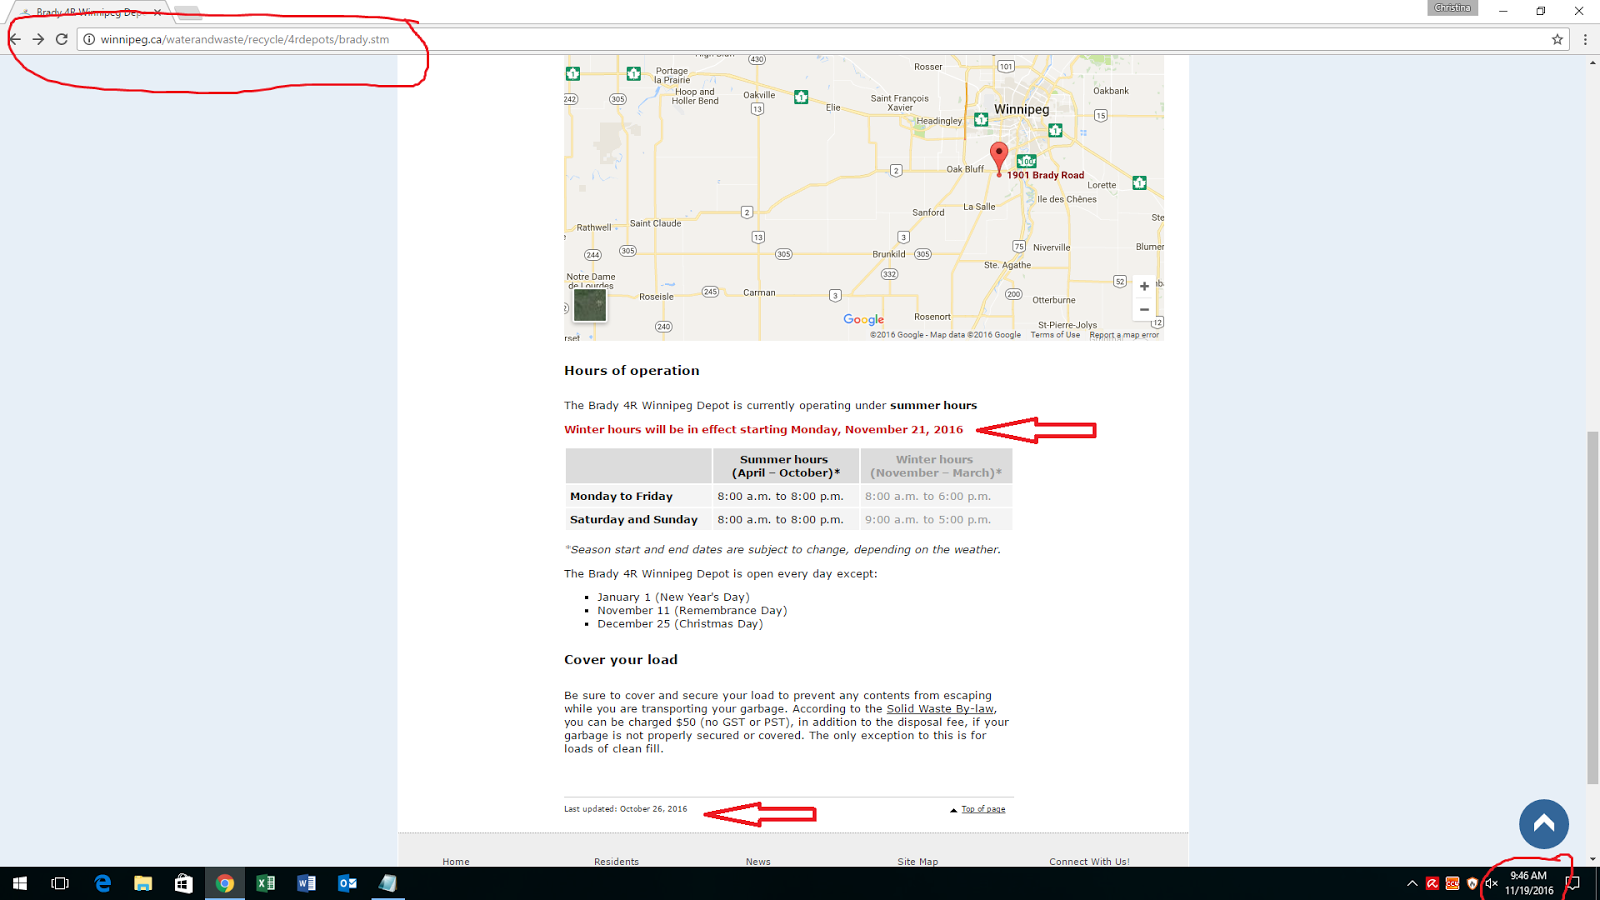Open the Site Map footer link
The width and height of the screenshot is (1600, 900).
tap(918, 861)
